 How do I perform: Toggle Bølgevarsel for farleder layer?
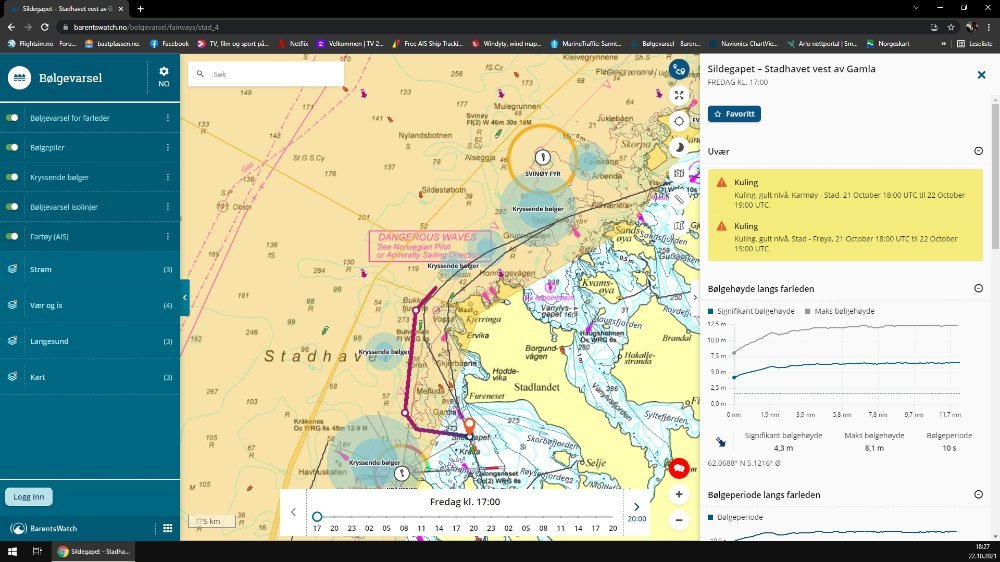pos(12,118)
